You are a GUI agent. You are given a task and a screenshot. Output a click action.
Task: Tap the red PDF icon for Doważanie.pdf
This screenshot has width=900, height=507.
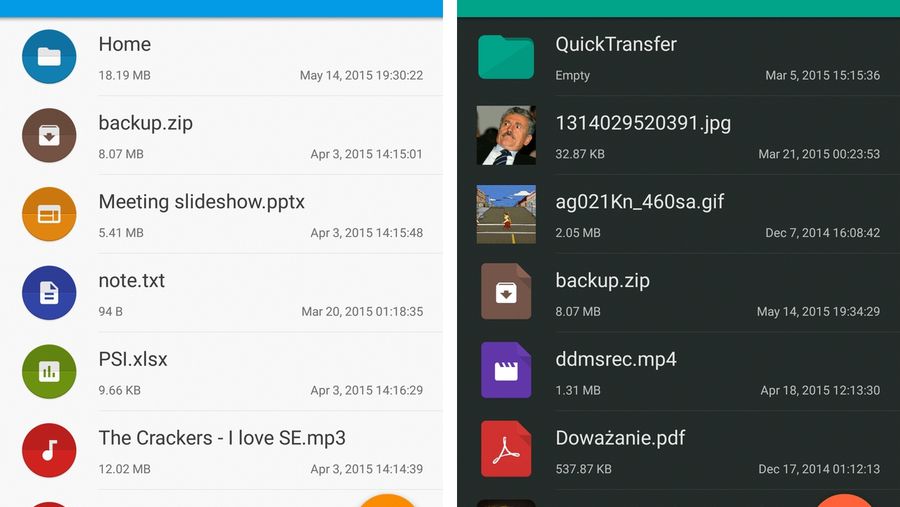[506, 448]
